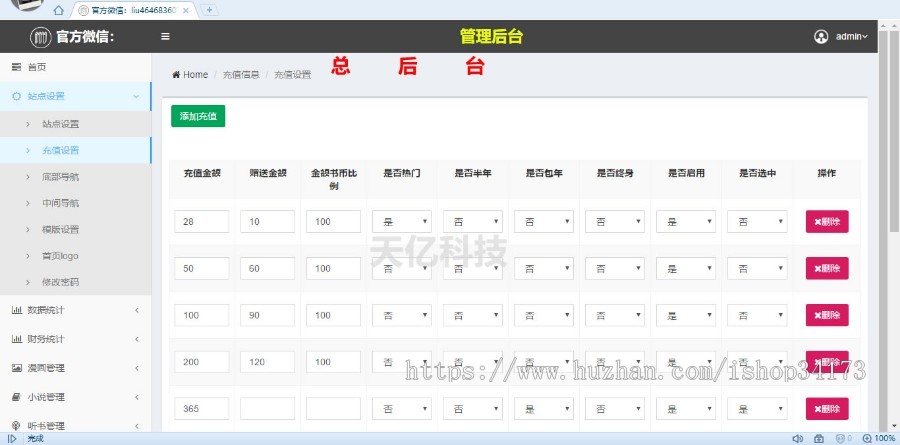
Task: Click the hamburger menu toggle icon
Action: tap(165, 37)
